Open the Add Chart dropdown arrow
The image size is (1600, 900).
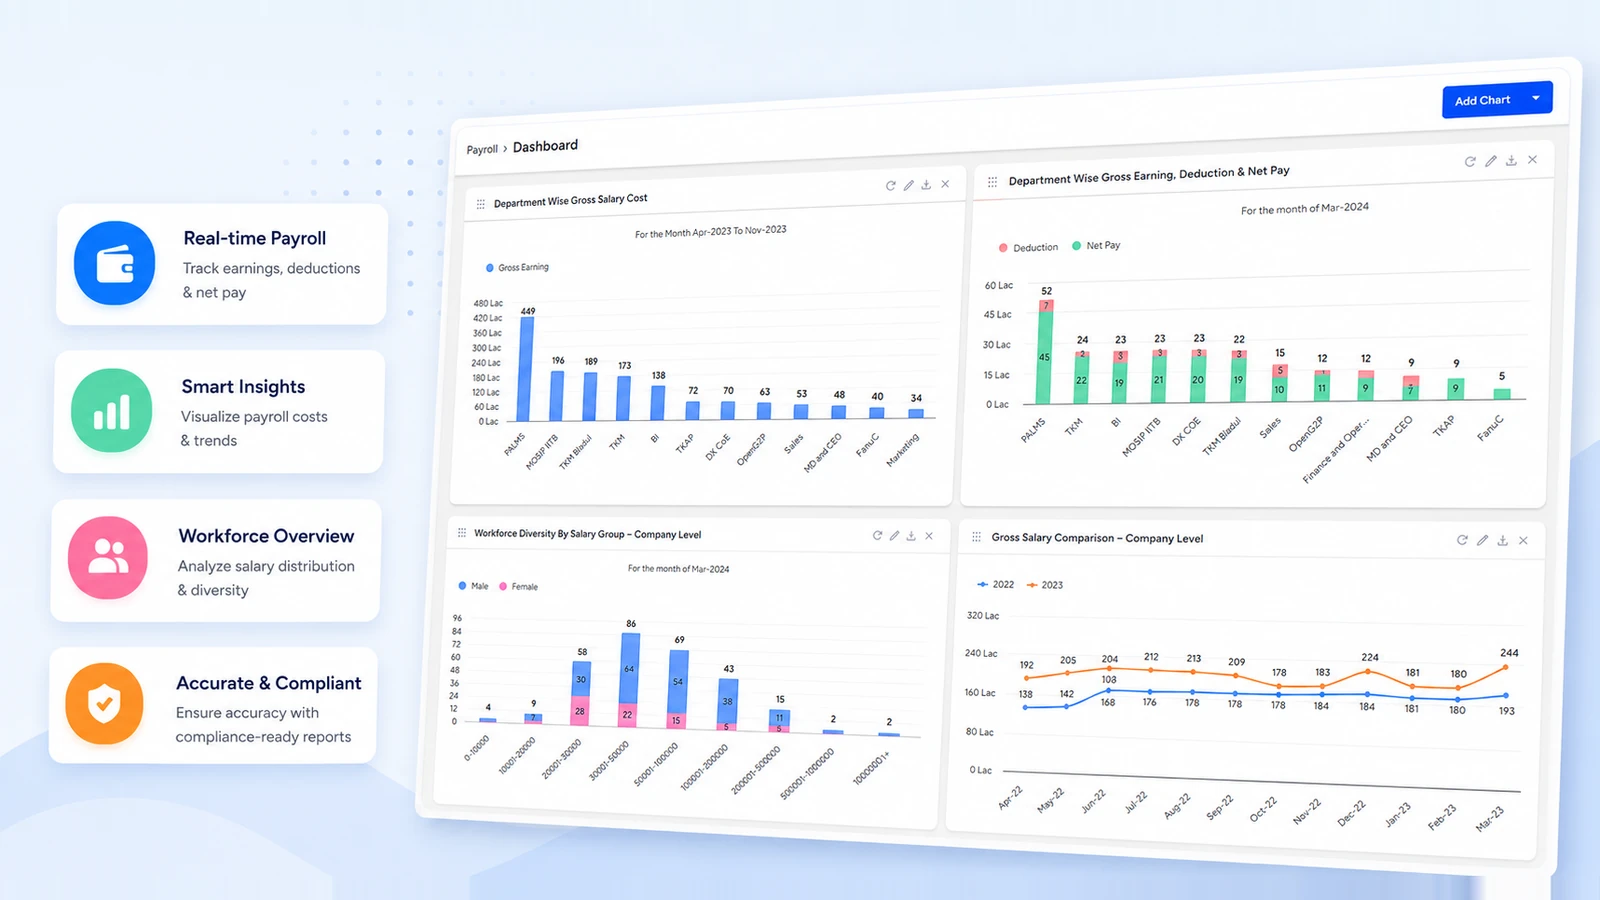1536,98
